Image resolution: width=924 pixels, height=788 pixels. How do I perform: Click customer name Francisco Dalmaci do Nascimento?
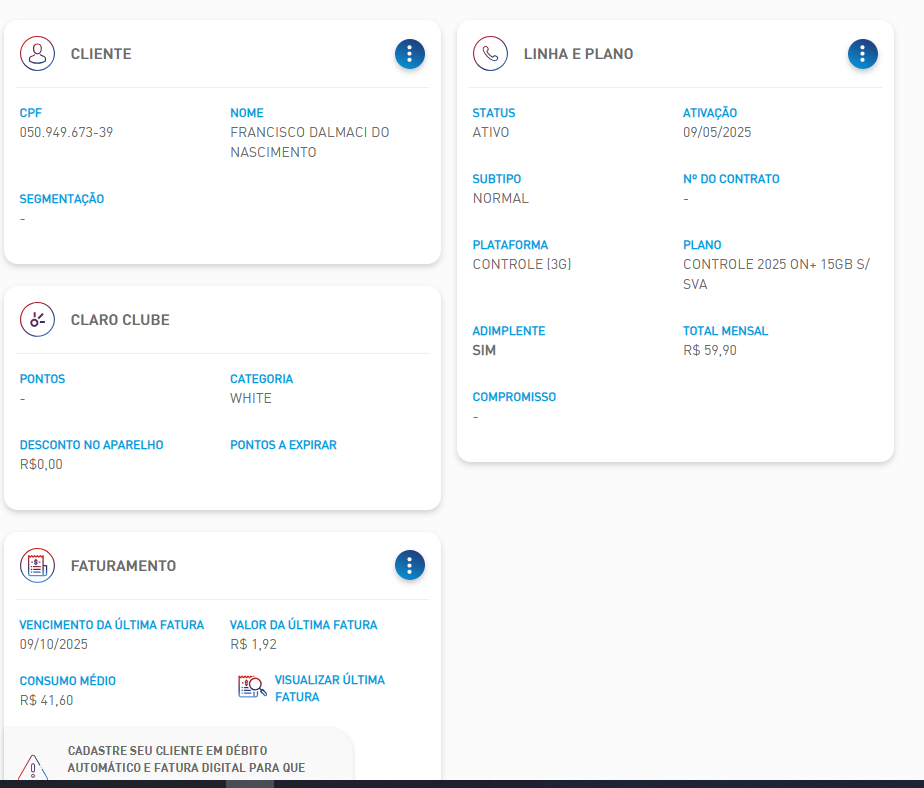tap(309, 142)
